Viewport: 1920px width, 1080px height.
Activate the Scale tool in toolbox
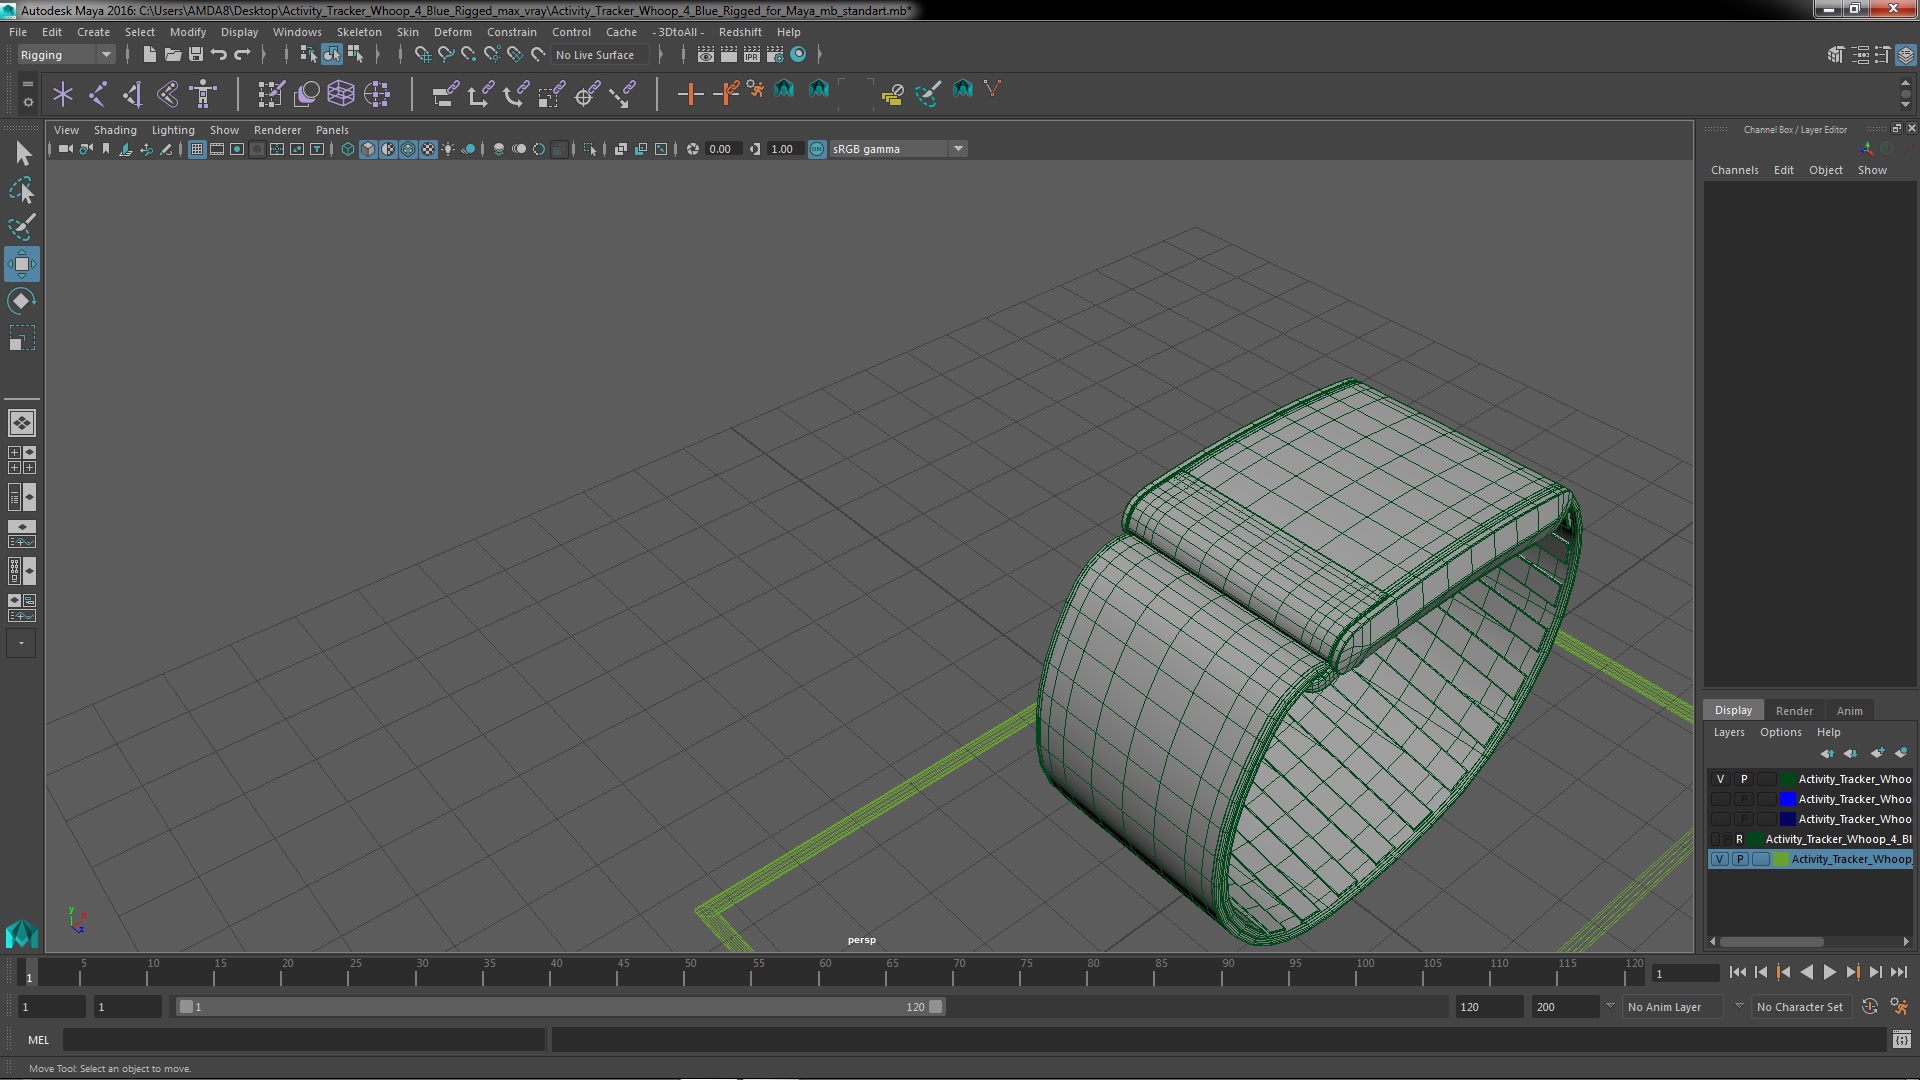(x=21, y=339)
